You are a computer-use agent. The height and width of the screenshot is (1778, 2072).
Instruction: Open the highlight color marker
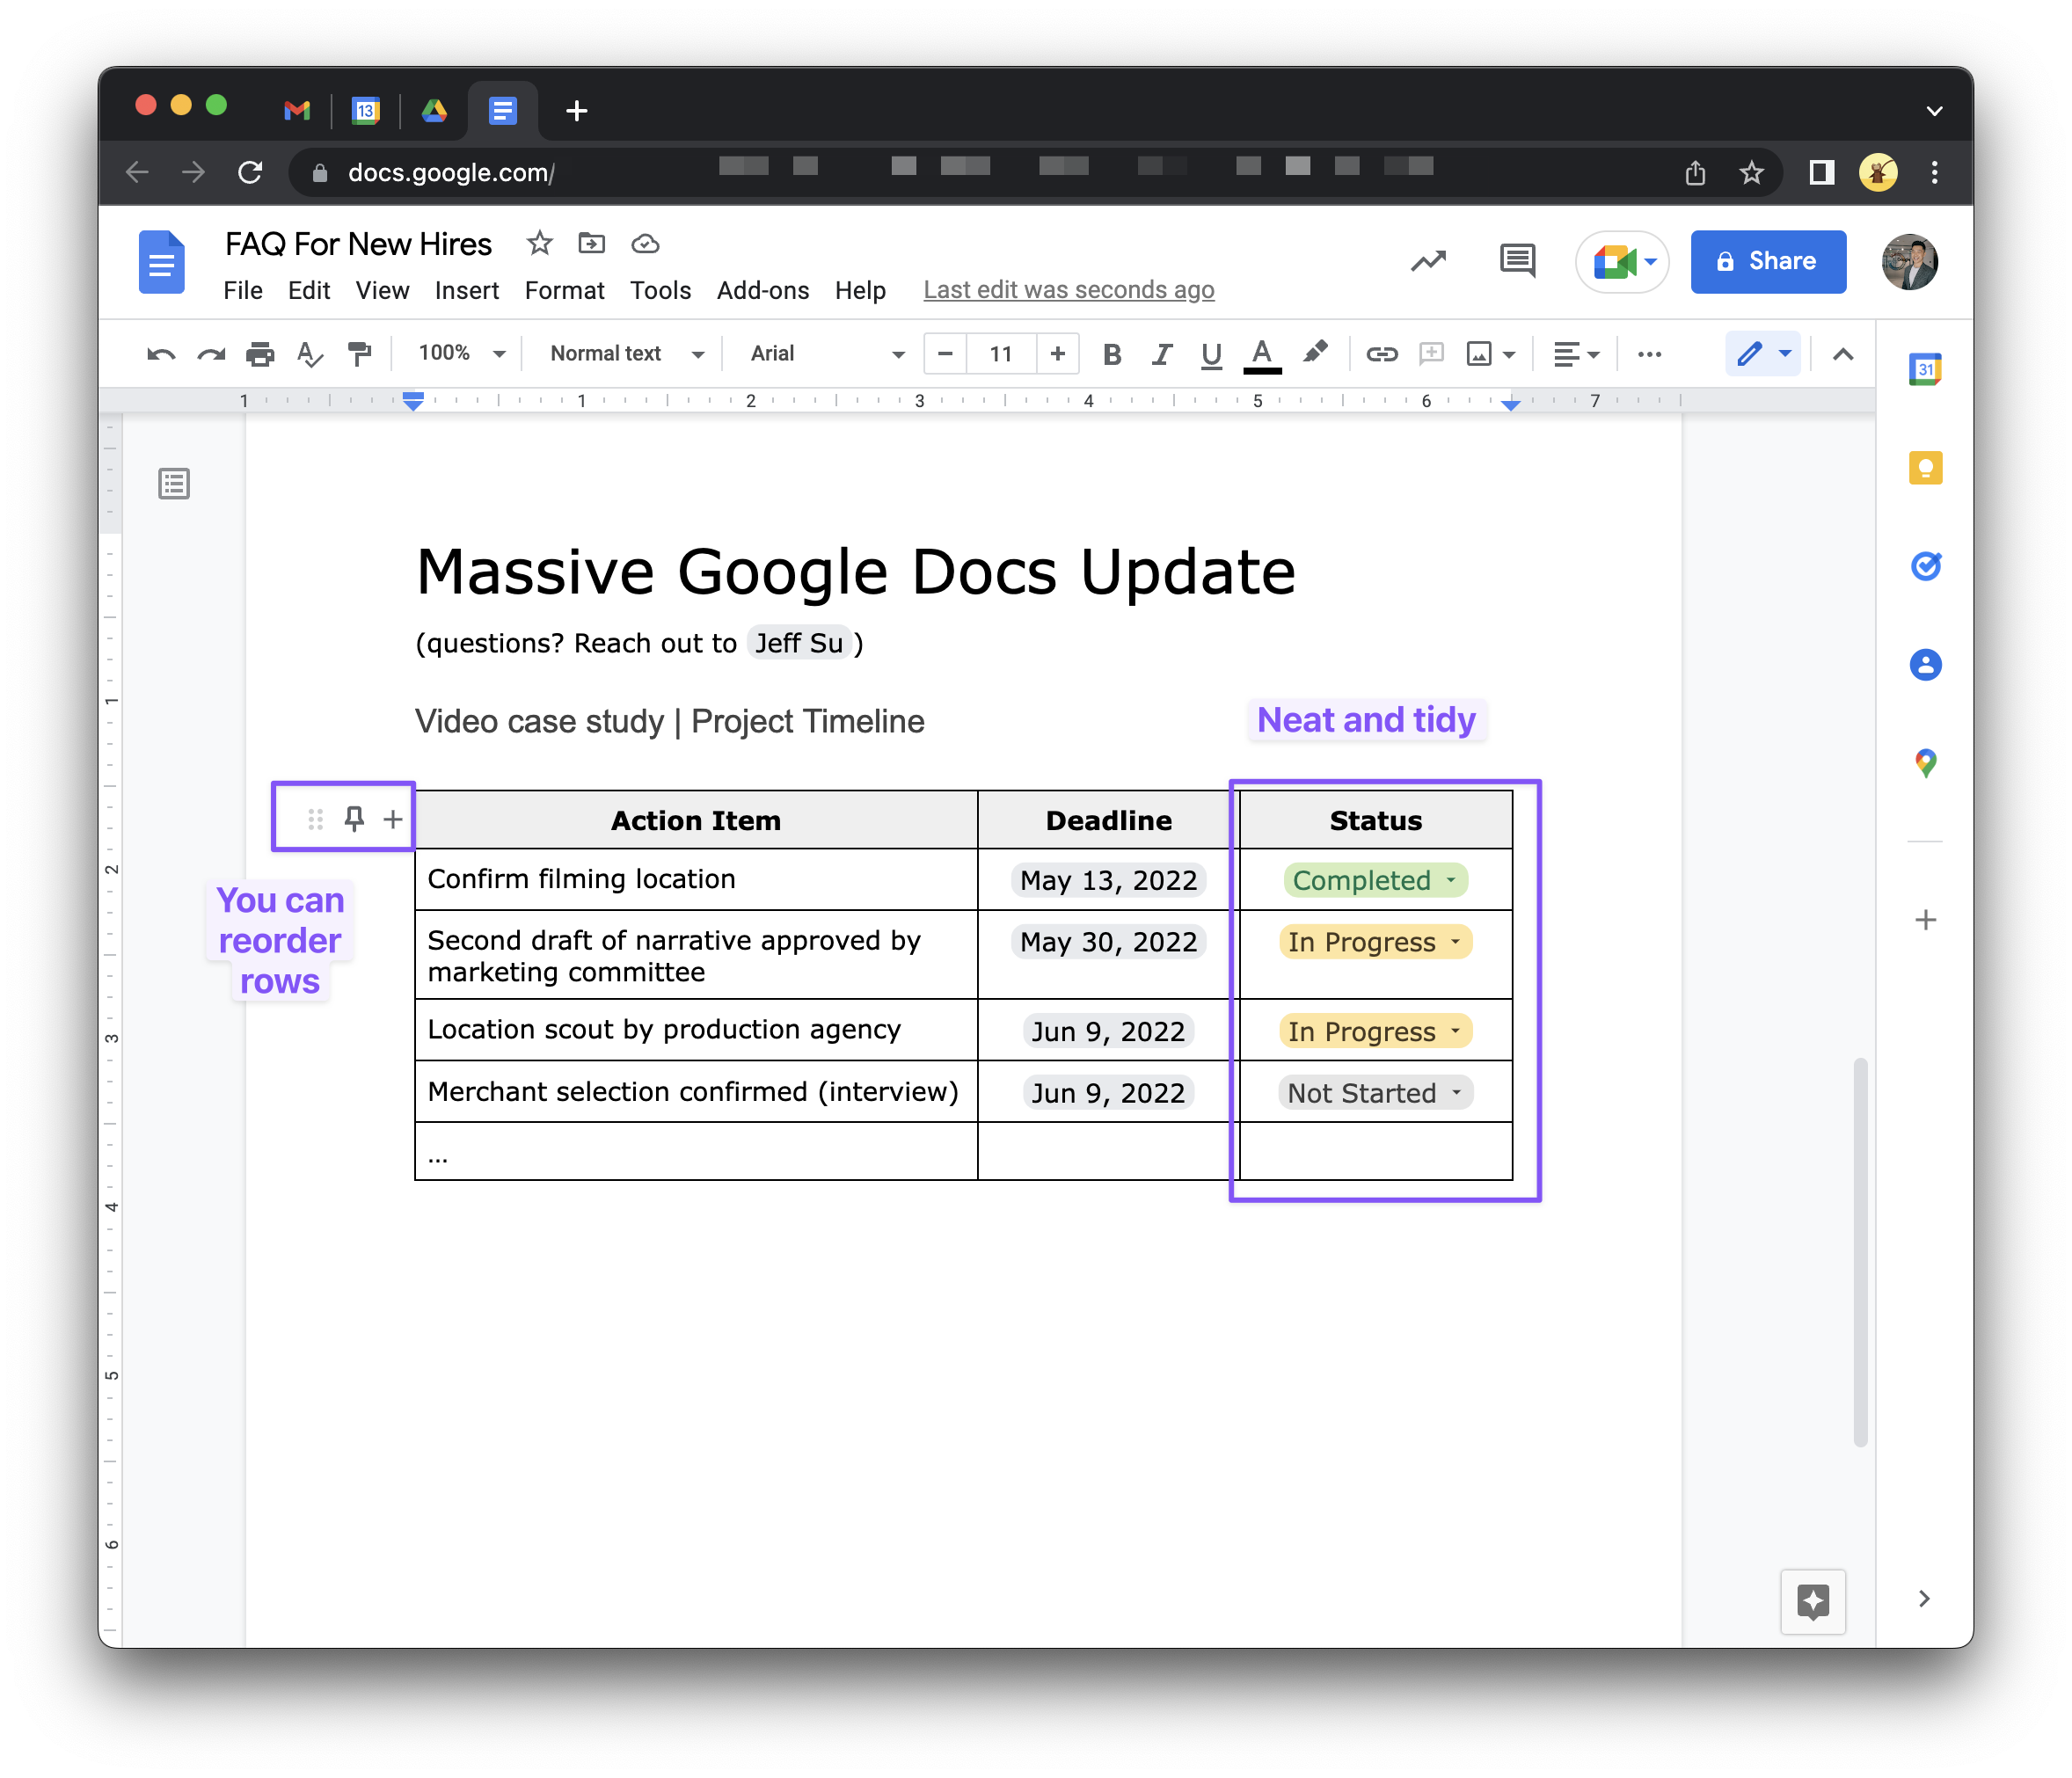1316,353
